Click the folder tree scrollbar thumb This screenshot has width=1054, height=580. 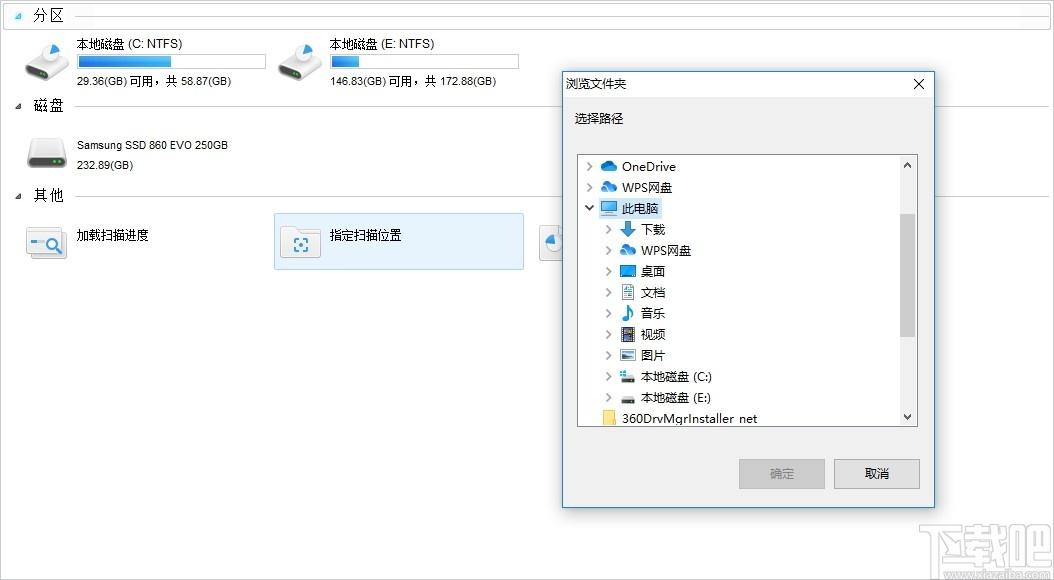pyautogui.click(x=907, y=276)
